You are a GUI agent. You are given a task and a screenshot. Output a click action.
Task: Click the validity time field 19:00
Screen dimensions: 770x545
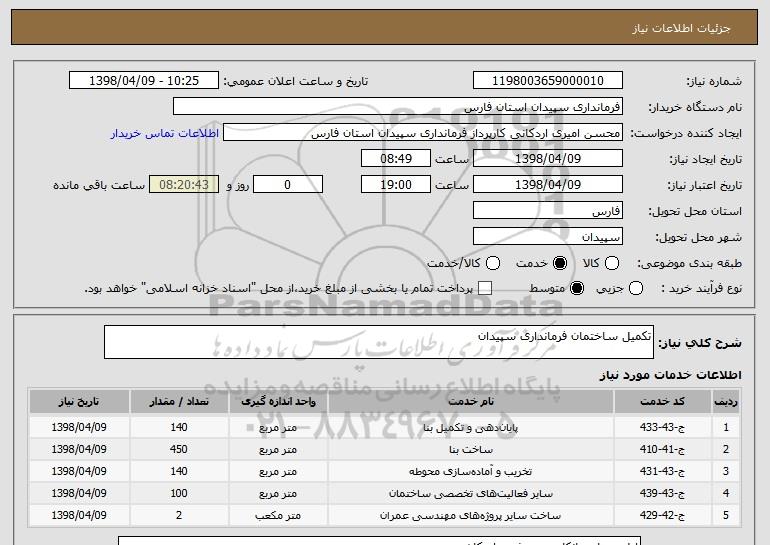coord(396,185)
